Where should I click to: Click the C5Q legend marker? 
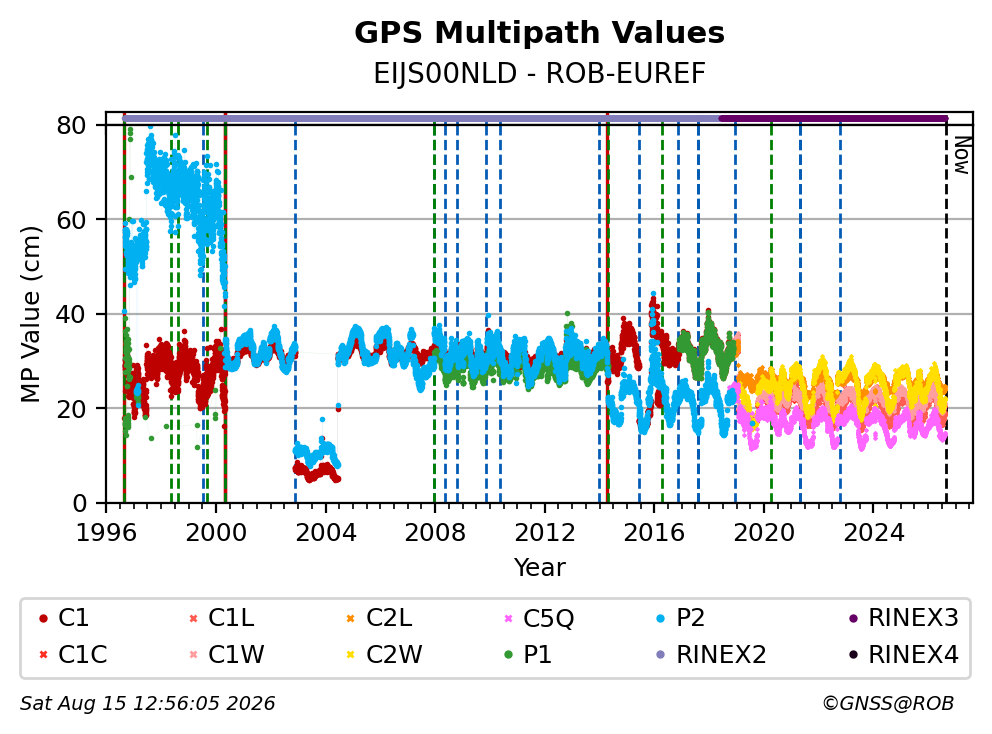click(x=508, y=618)
